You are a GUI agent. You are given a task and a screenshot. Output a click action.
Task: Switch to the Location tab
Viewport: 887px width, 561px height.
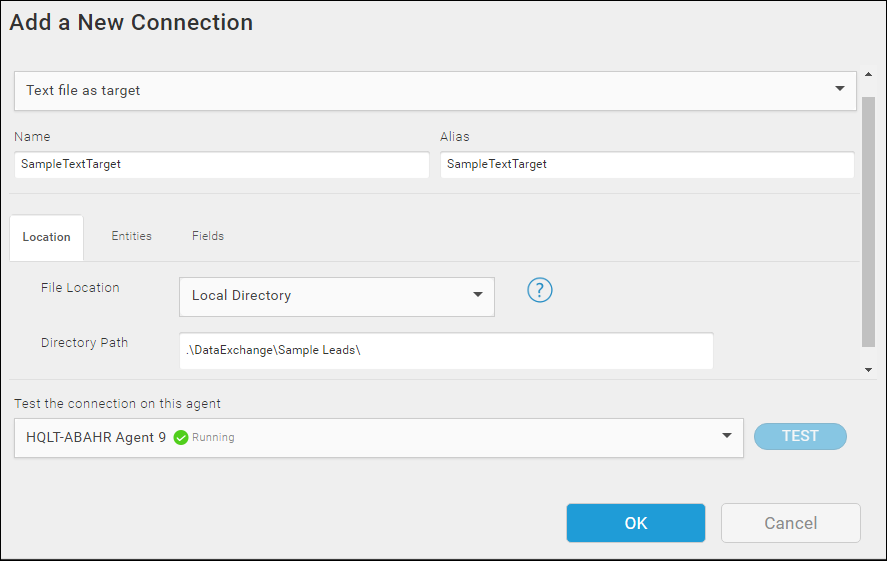click(x=46, y=238)
